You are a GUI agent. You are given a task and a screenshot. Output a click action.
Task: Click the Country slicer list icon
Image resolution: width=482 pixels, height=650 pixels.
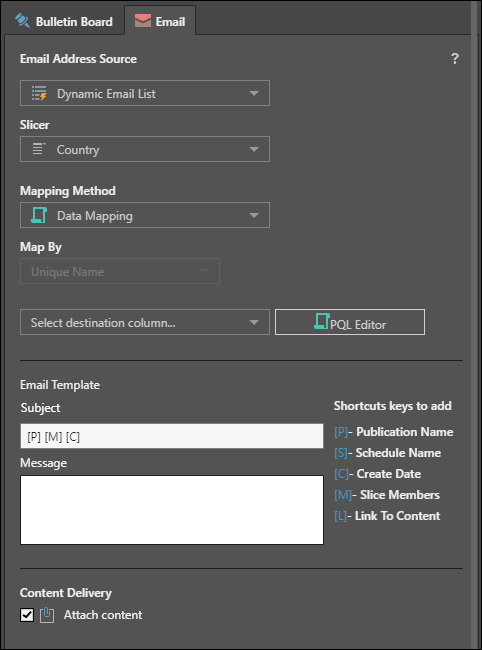point(39,149)
